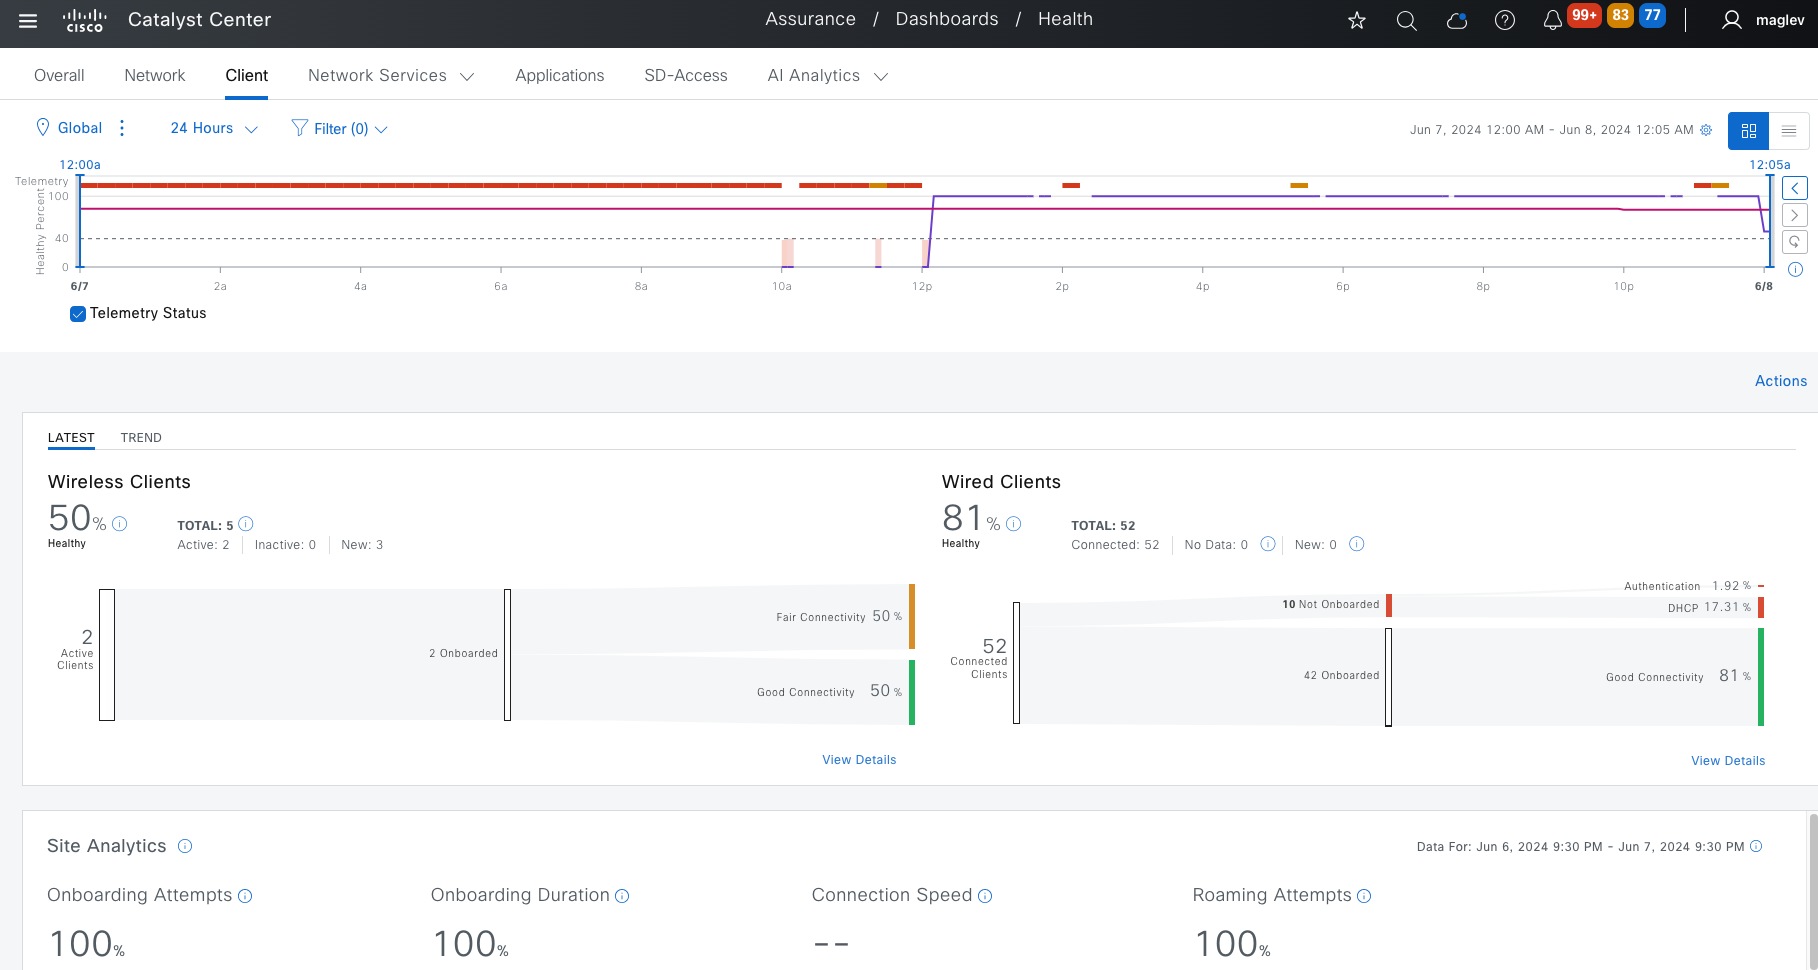Expand the 24 Hours time range dropdown
The height and width of the screenshot is (970, 1818).
tap(214, 129)
